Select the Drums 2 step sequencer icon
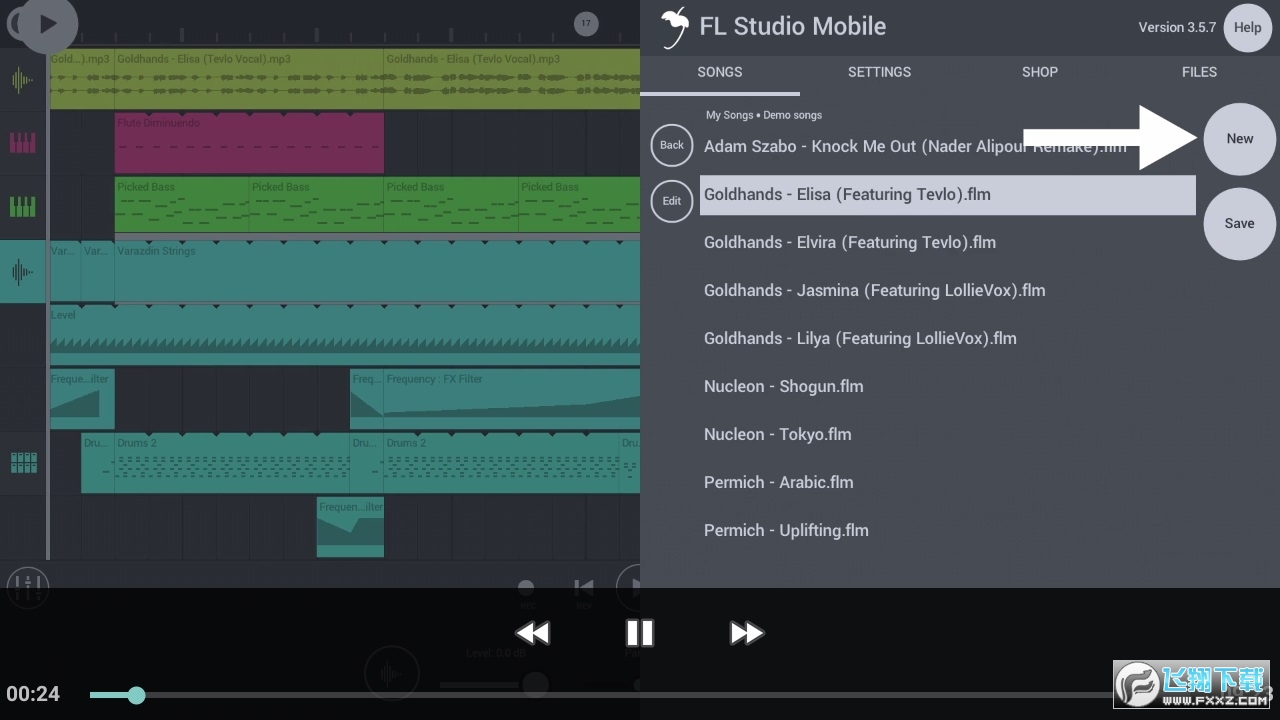This screenshot has height=720, width=1280. 22,463
